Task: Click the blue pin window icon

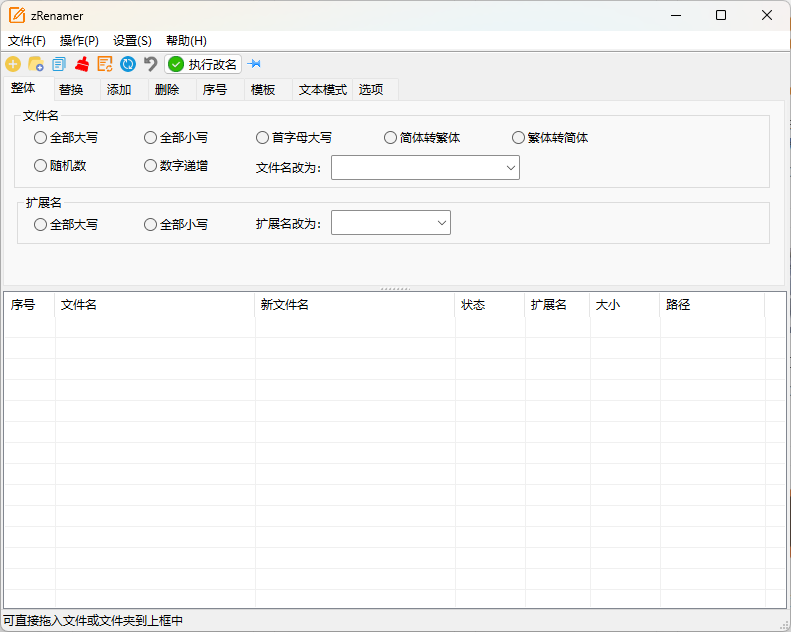Action: pyautogui.click(x=254, y=64)
